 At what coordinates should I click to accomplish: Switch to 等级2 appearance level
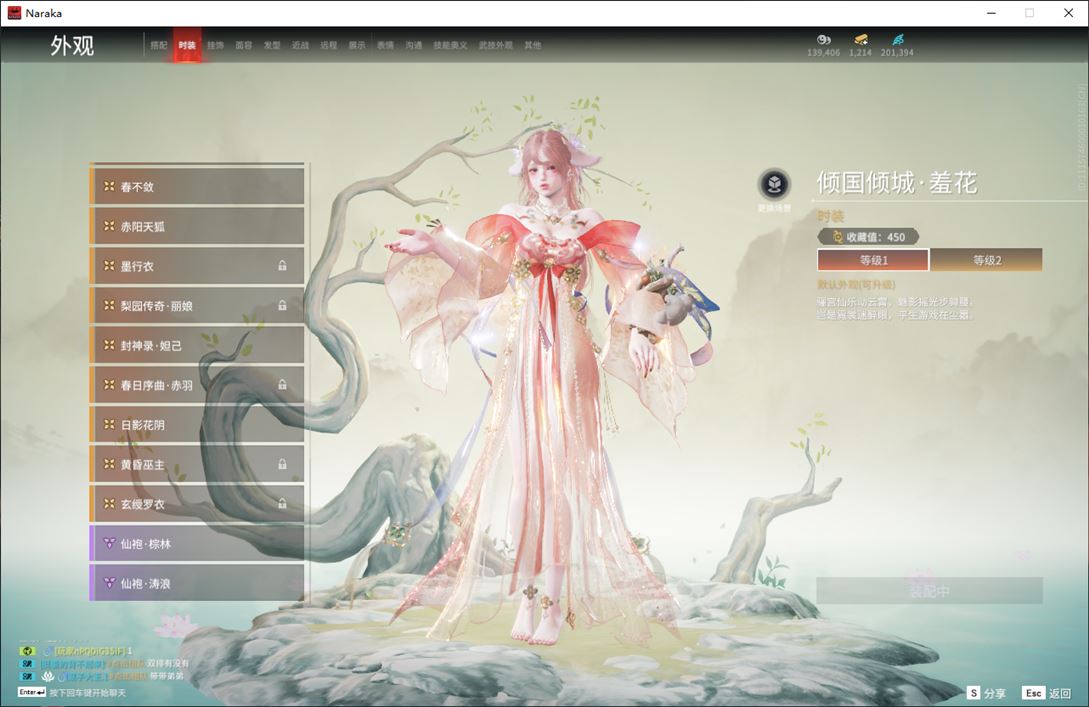(986, 260)
